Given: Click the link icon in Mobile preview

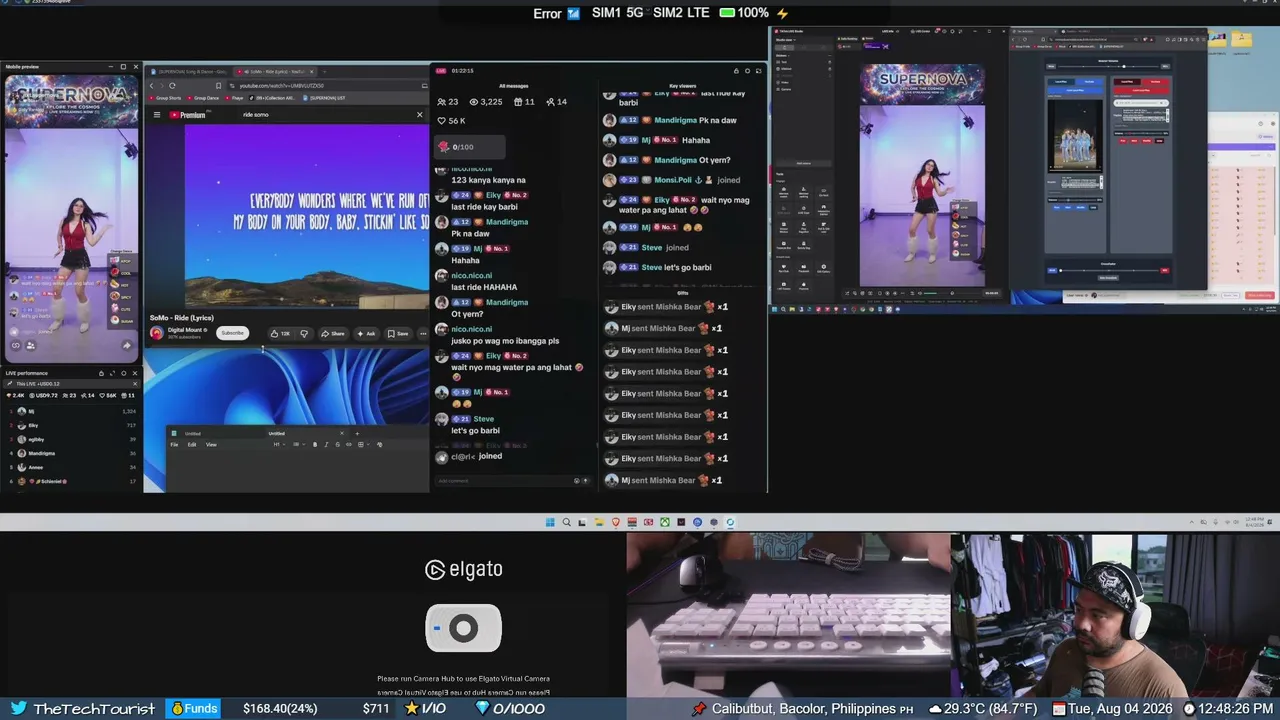Looking at the screenshot, I should (16, 346).
